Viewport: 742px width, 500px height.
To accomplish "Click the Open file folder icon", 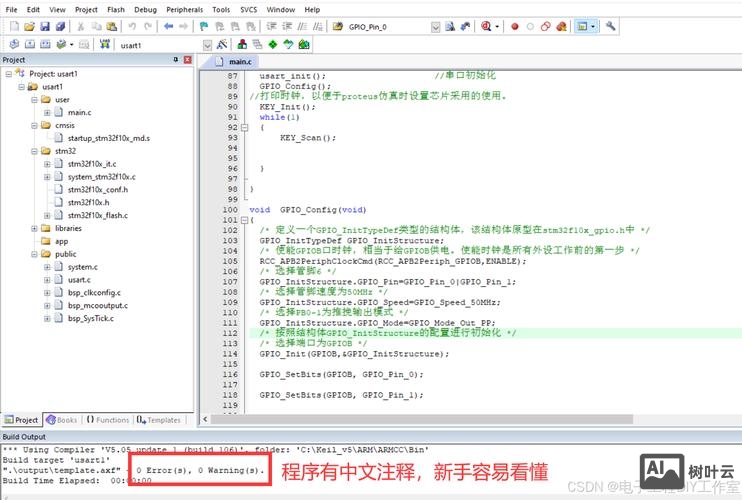I will 29,26.
